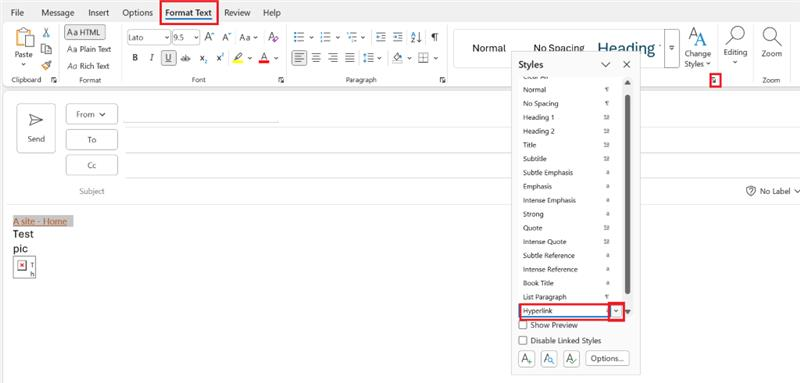Open the Editing dropdown

pyautogui.click(x=735, y=46)
